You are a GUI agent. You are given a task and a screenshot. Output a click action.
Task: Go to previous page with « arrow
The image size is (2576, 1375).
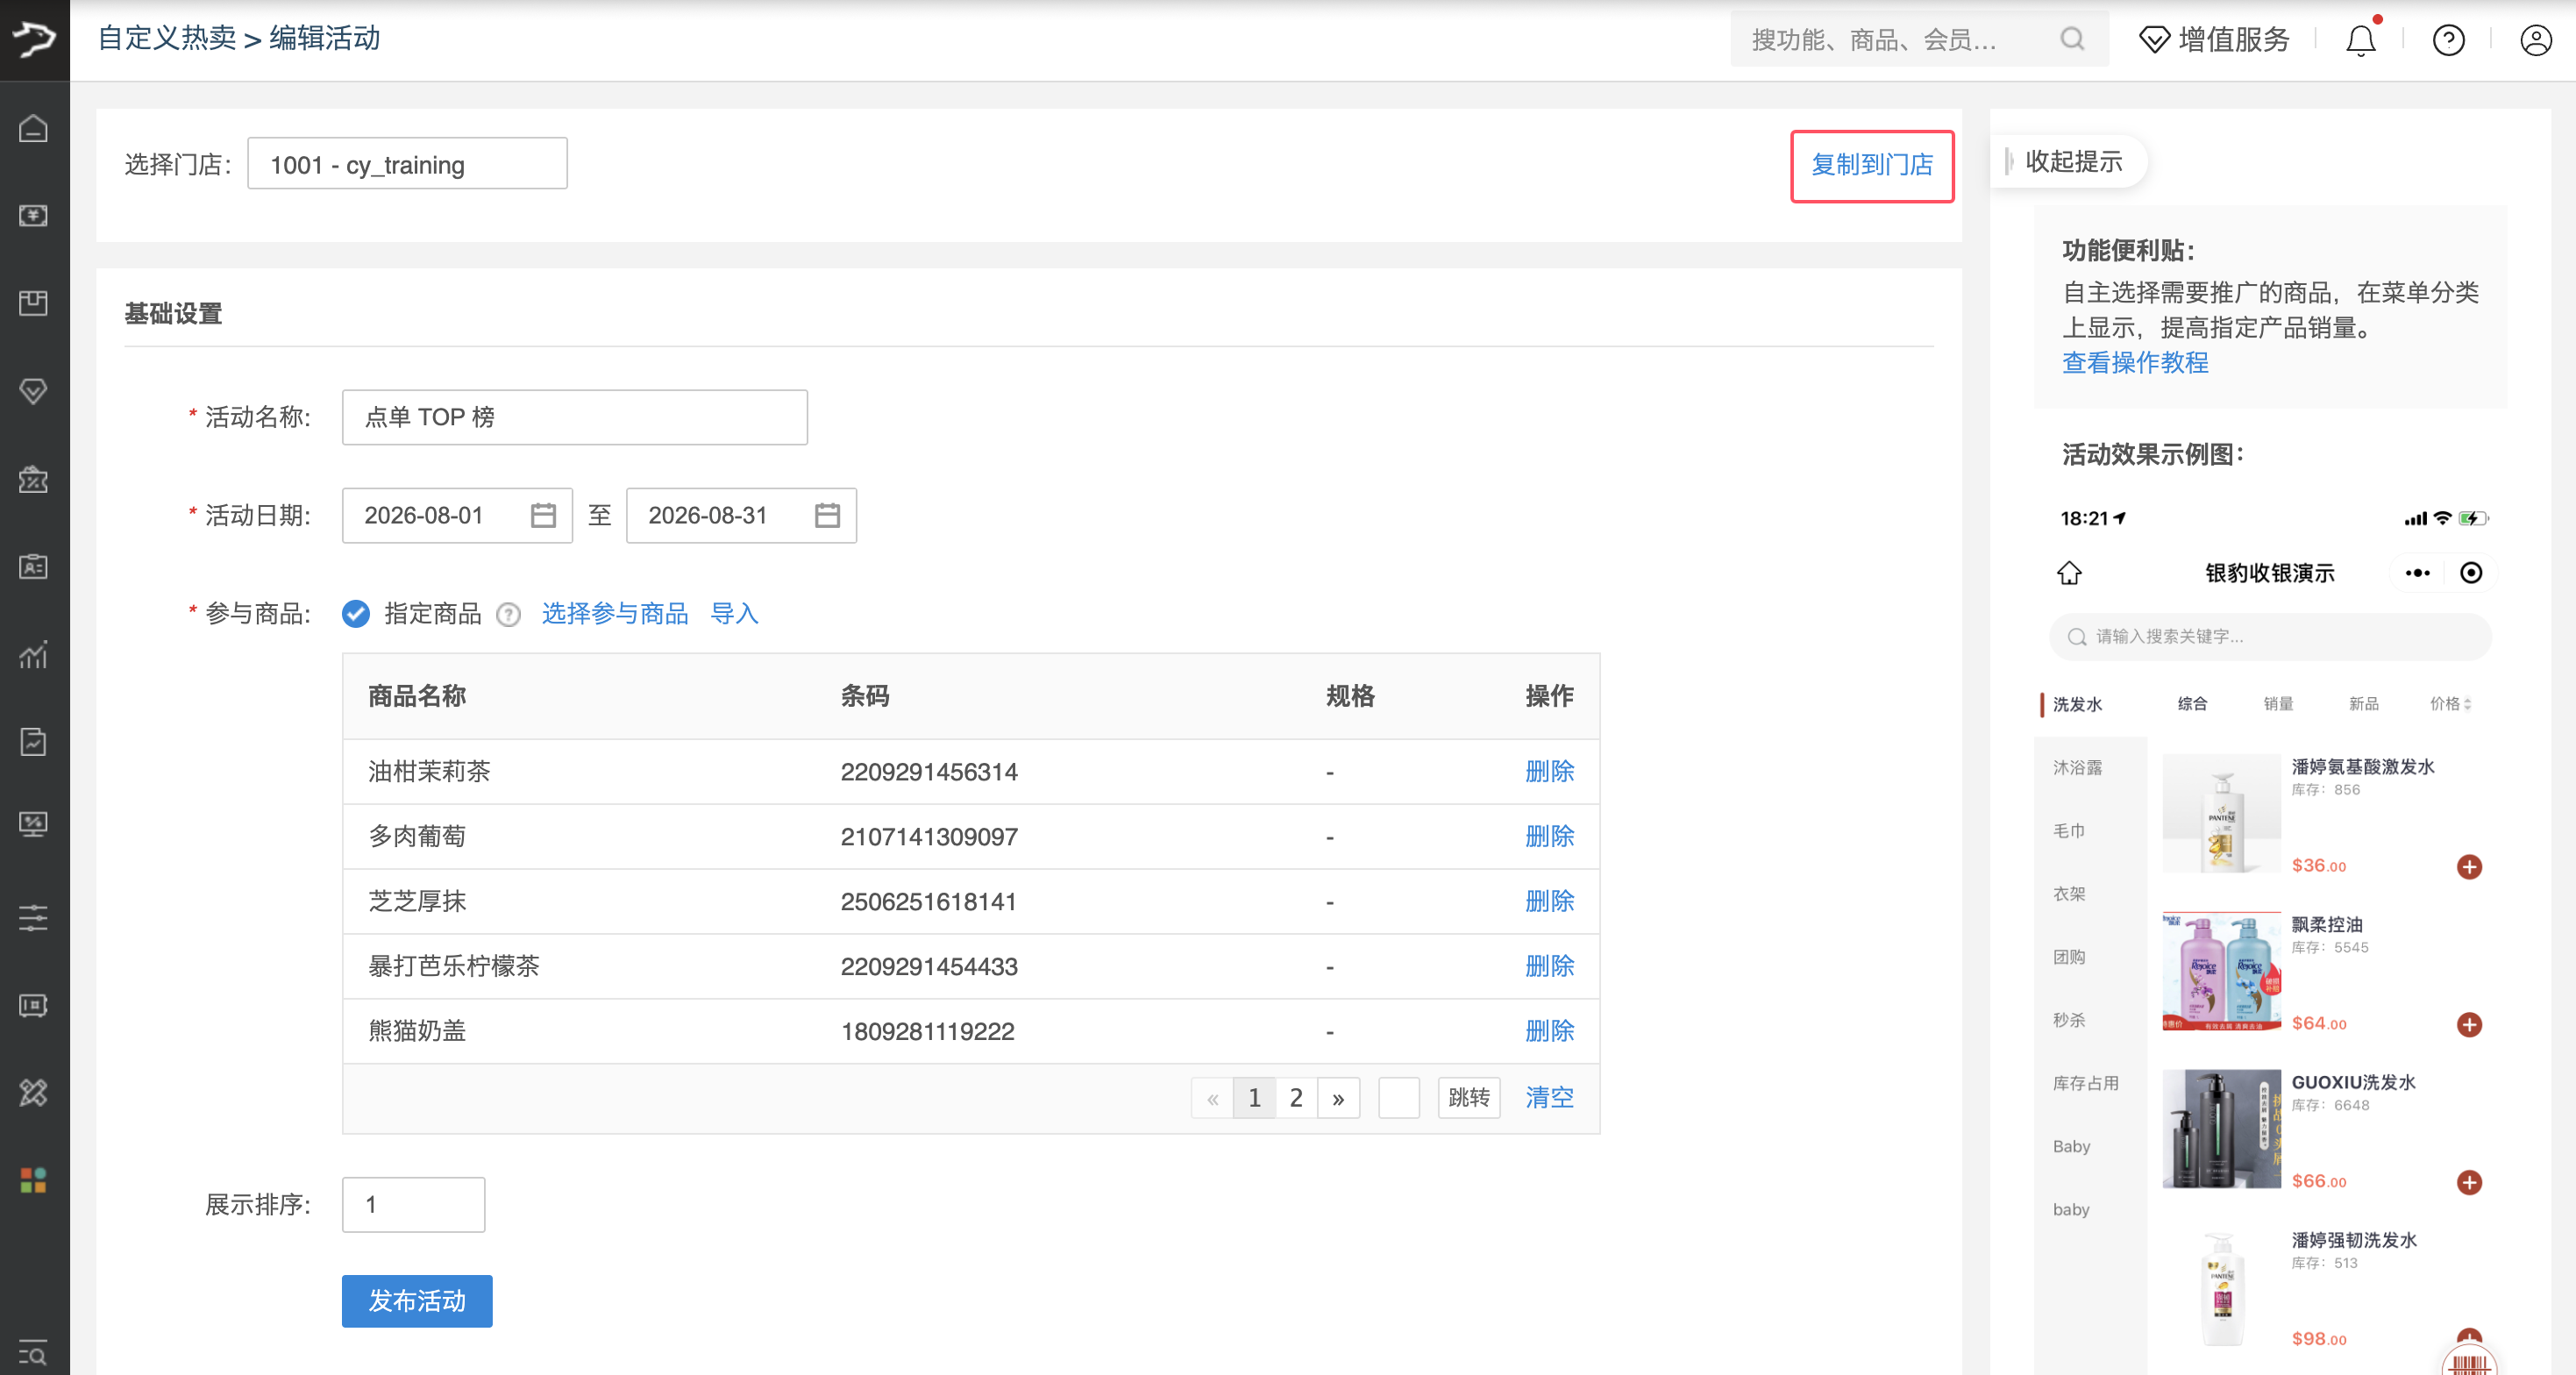point(1212,1098)
